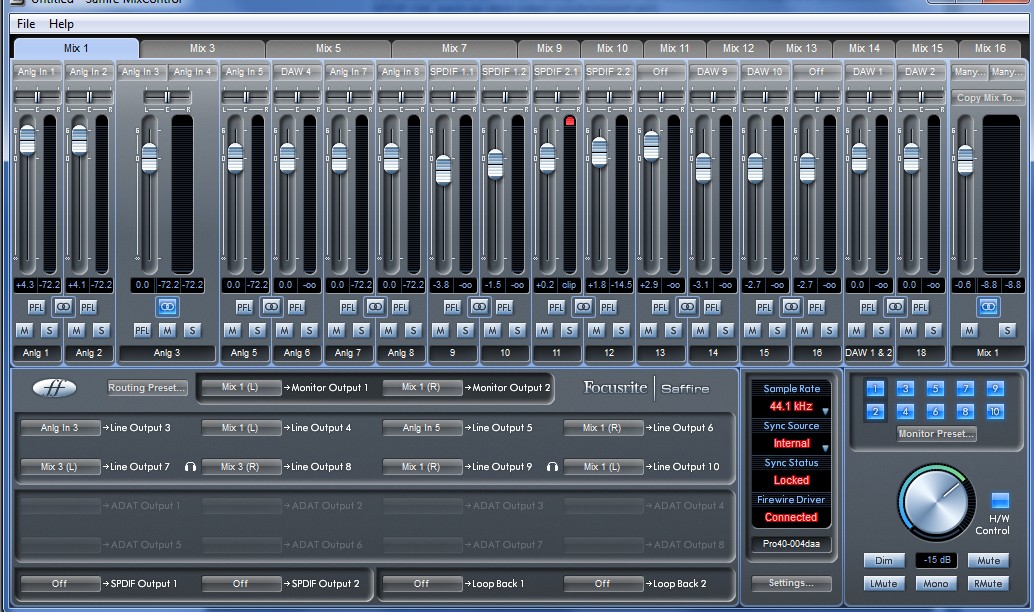Image resolution: width=1034 pixels, height=612 pixels.
Task: Mute the Mix 1 output channel
Action: coord(969,330)
